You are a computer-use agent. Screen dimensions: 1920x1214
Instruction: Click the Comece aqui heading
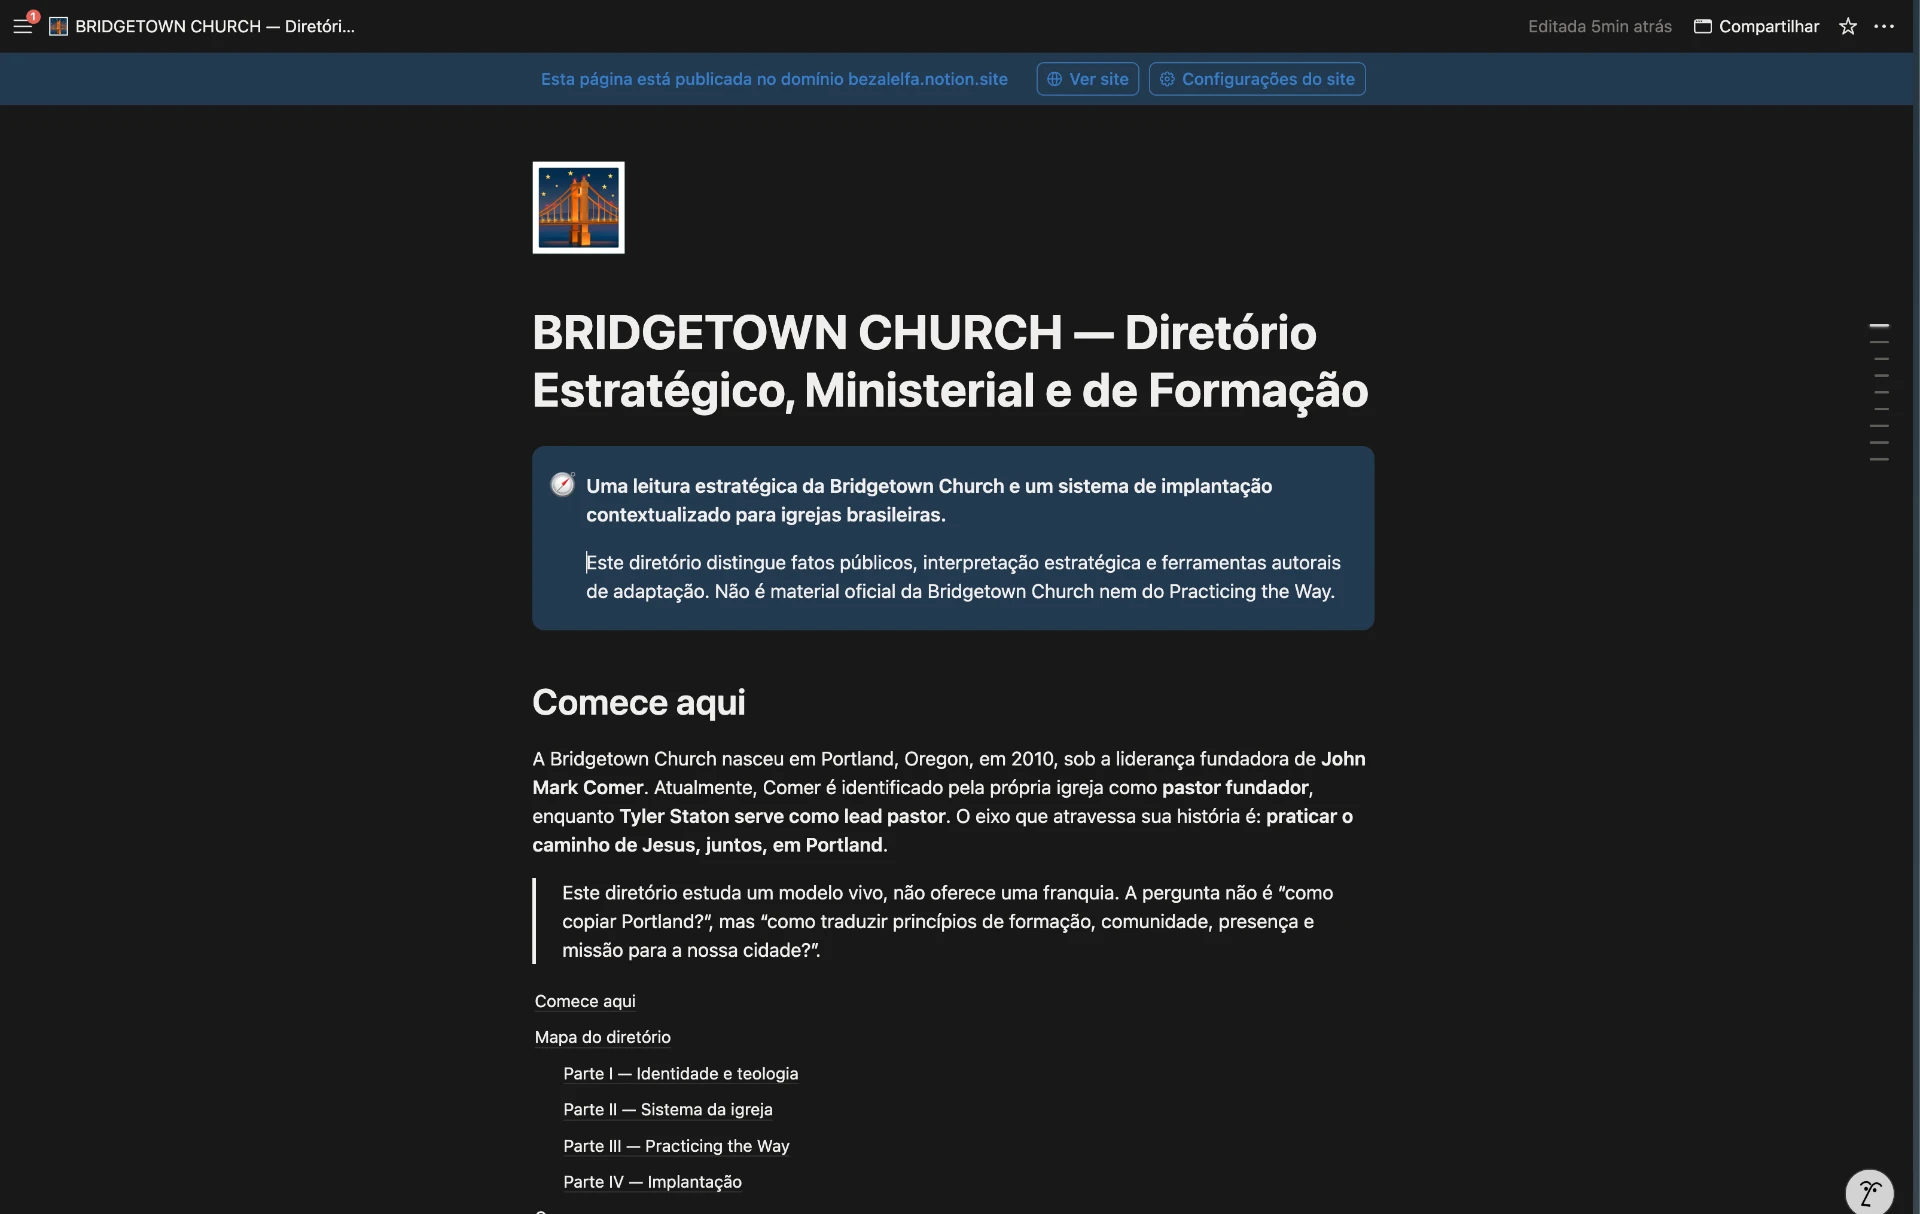639,702
